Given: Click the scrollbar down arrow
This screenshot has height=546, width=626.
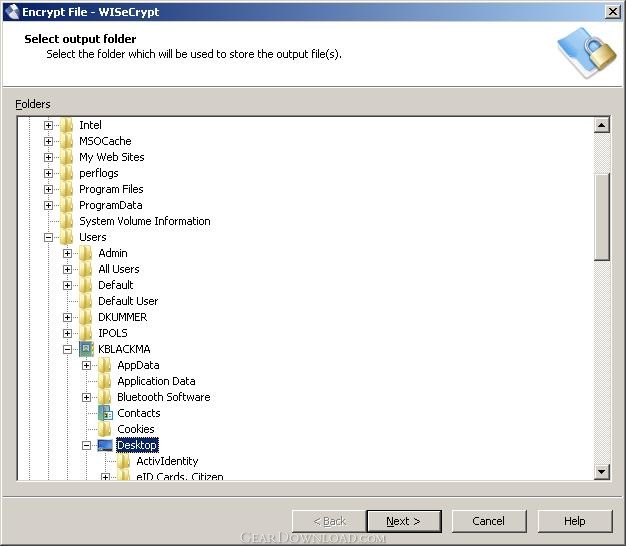Looking at the screenshot, I should pyautogui.click(x=602, y=472).
